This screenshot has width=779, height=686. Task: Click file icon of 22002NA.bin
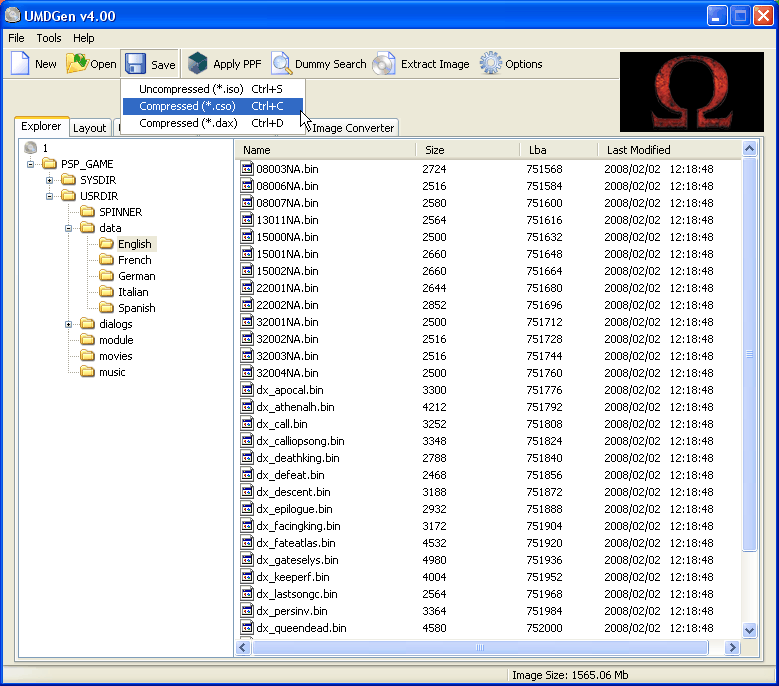point(247,305)
